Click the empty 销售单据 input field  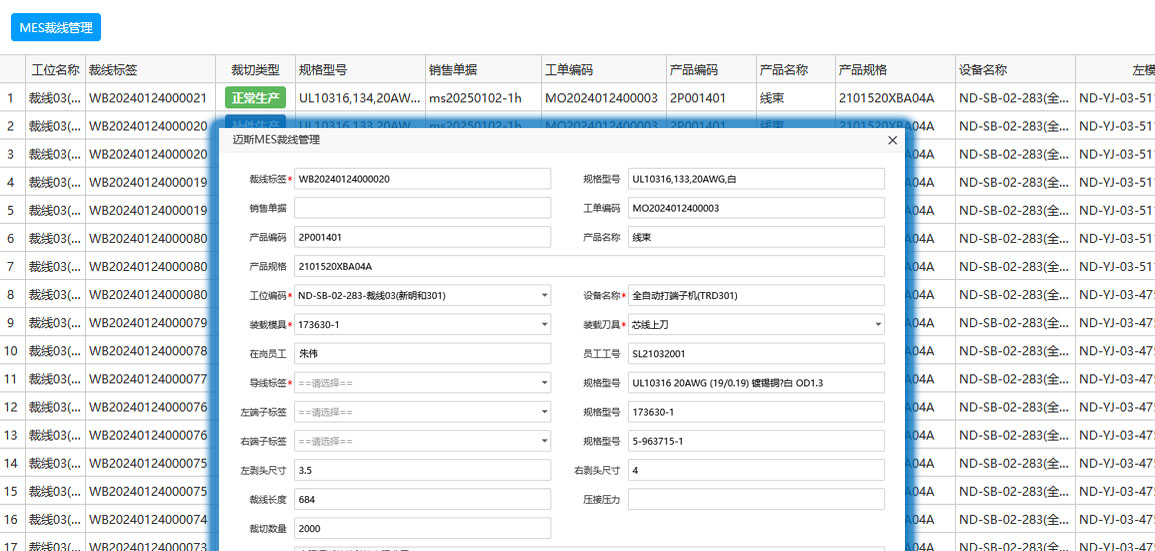coord(422,208)
